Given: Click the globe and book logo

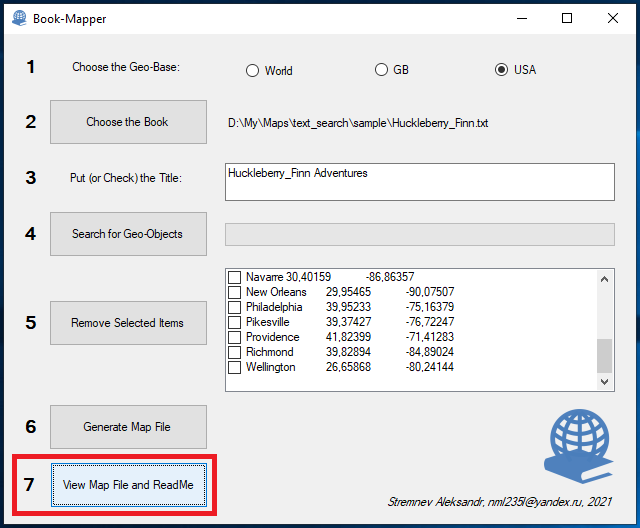Looking at the screenshot, I should coord(579,446).
